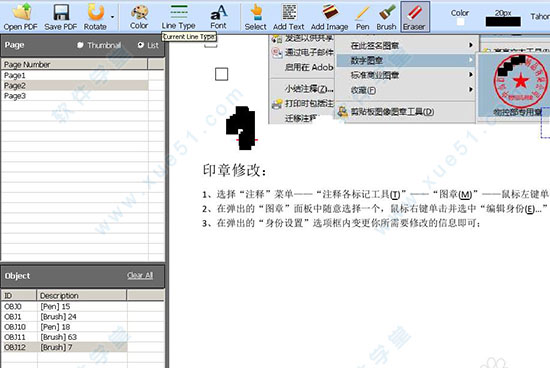
Task: Click the Clear All link
Action: tap(140, 275)
